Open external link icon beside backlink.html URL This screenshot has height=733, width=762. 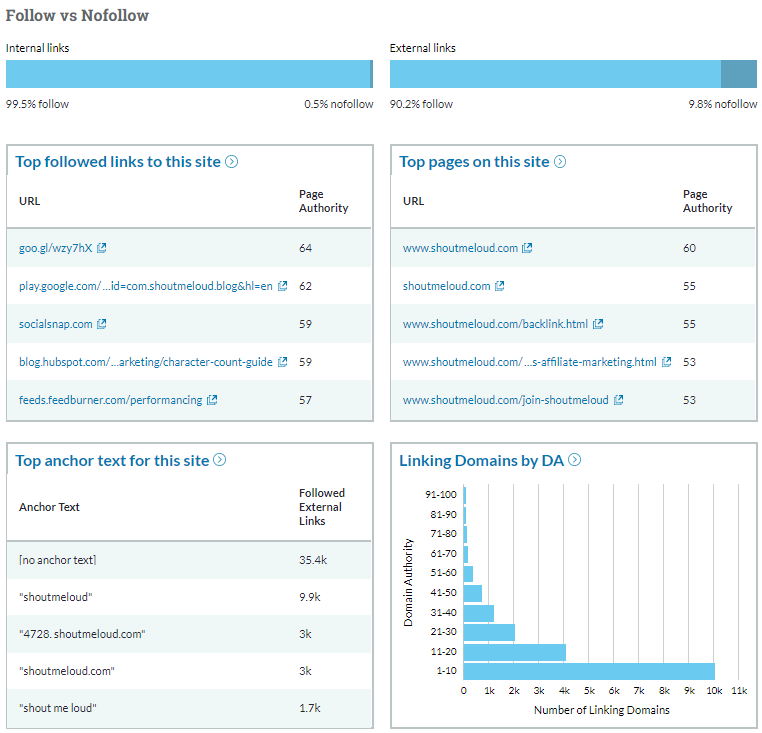pyautogui.click(x=598, y=324)
